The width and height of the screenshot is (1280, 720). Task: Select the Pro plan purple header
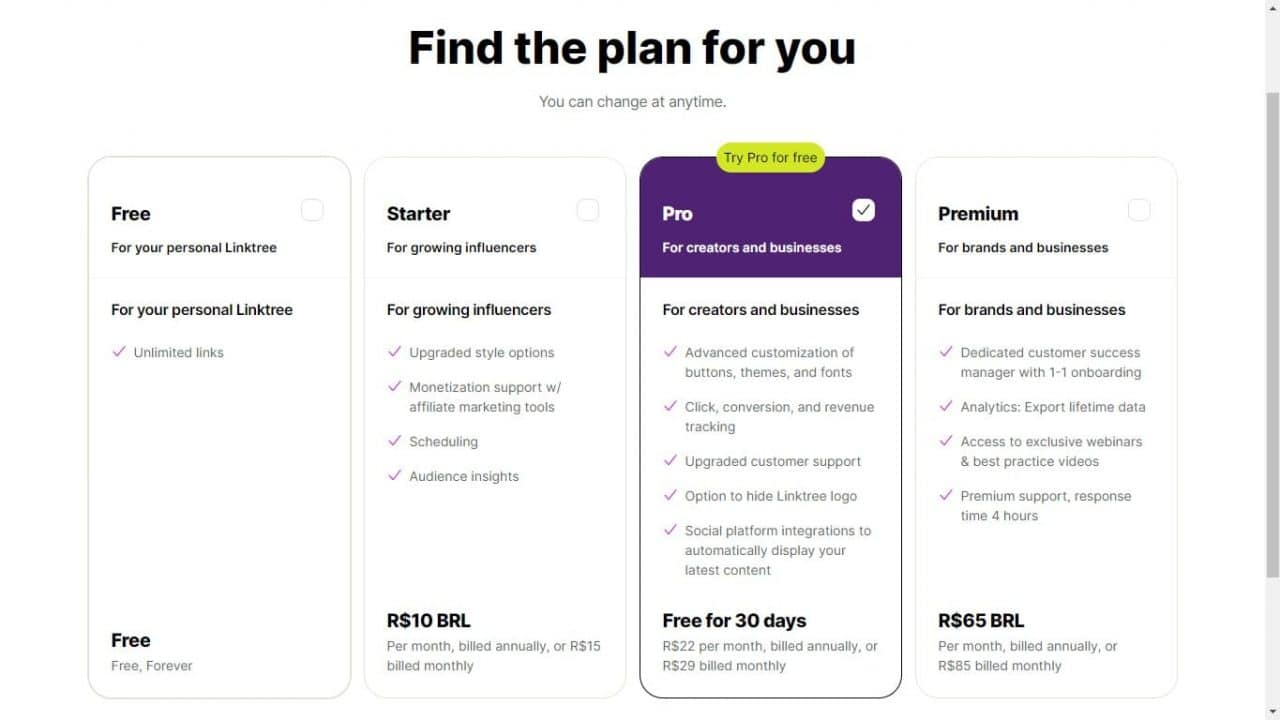click(770, 228)
